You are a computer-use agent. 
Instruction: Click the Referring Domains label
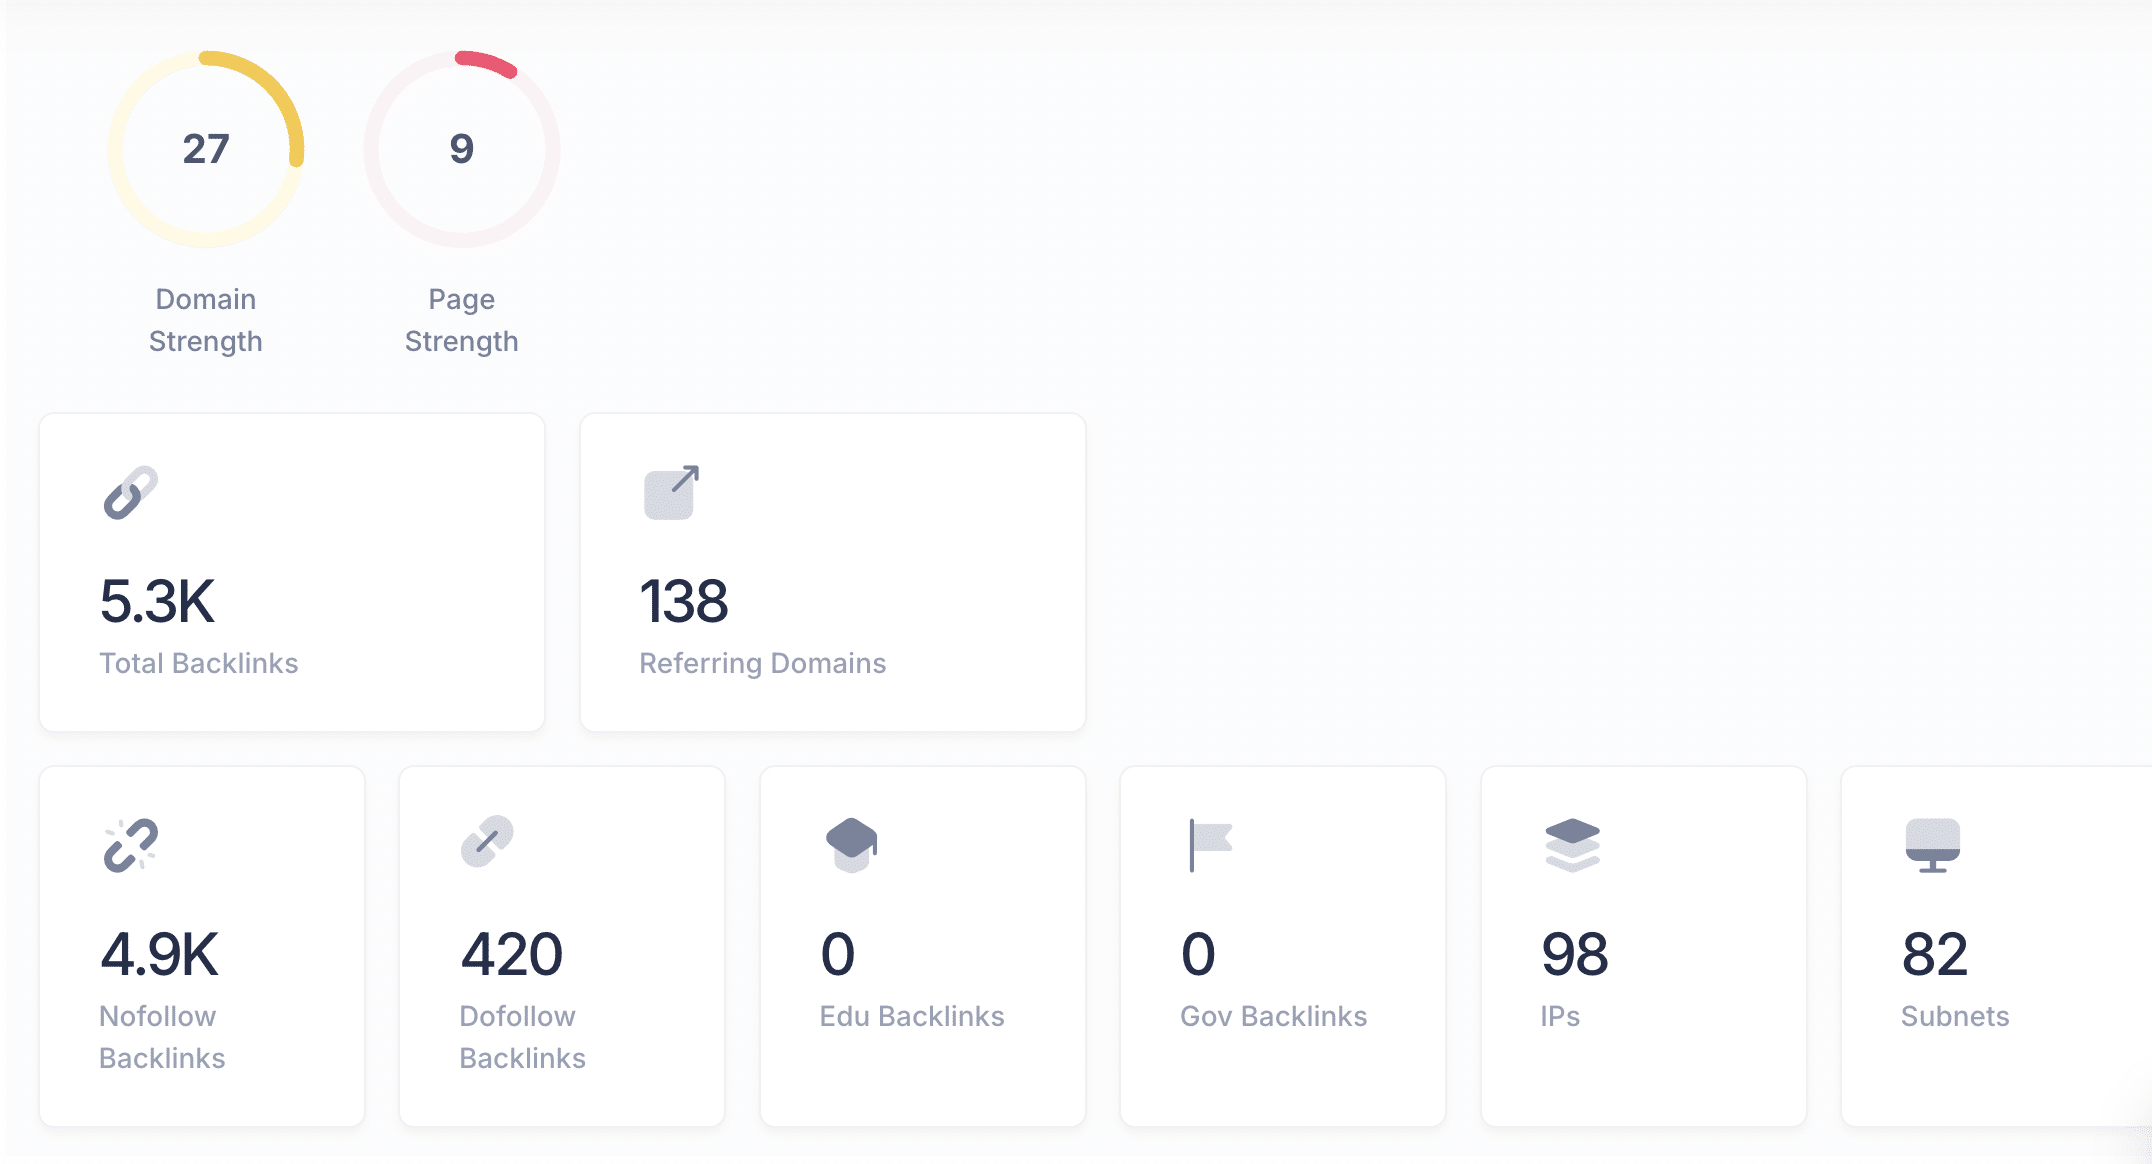click(762, 663)
